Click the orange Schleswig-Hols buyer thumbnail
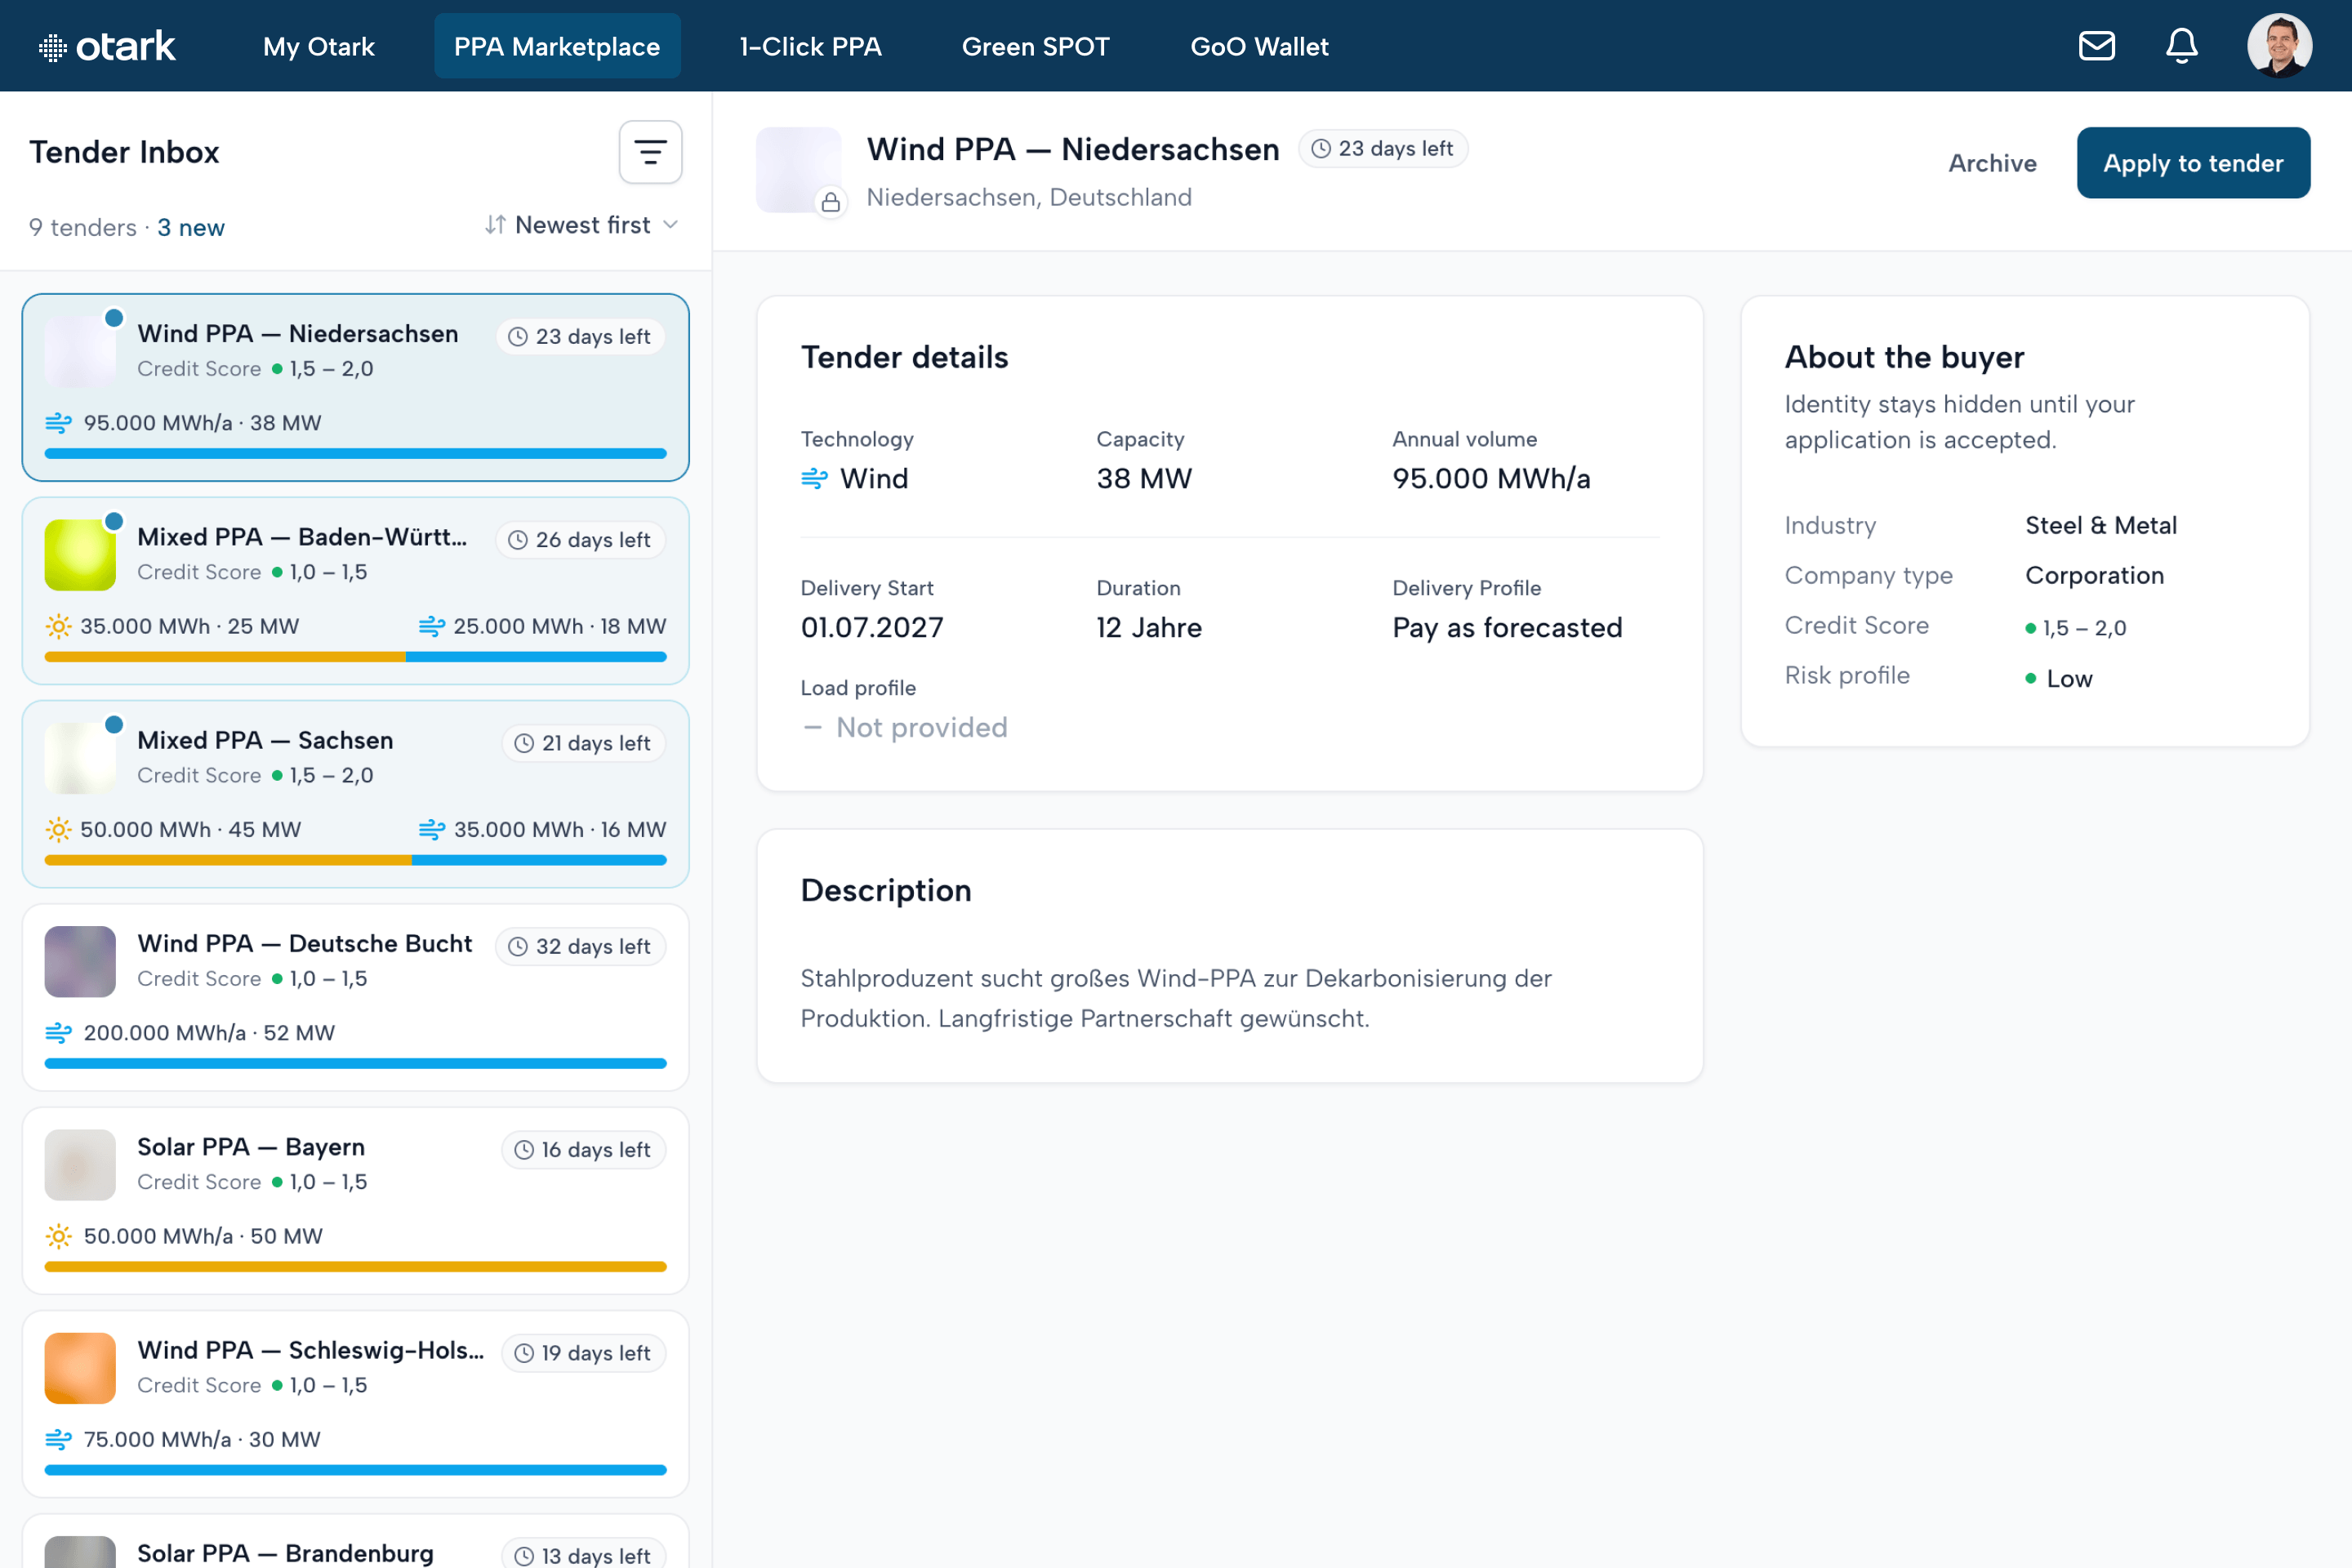 80,1368
